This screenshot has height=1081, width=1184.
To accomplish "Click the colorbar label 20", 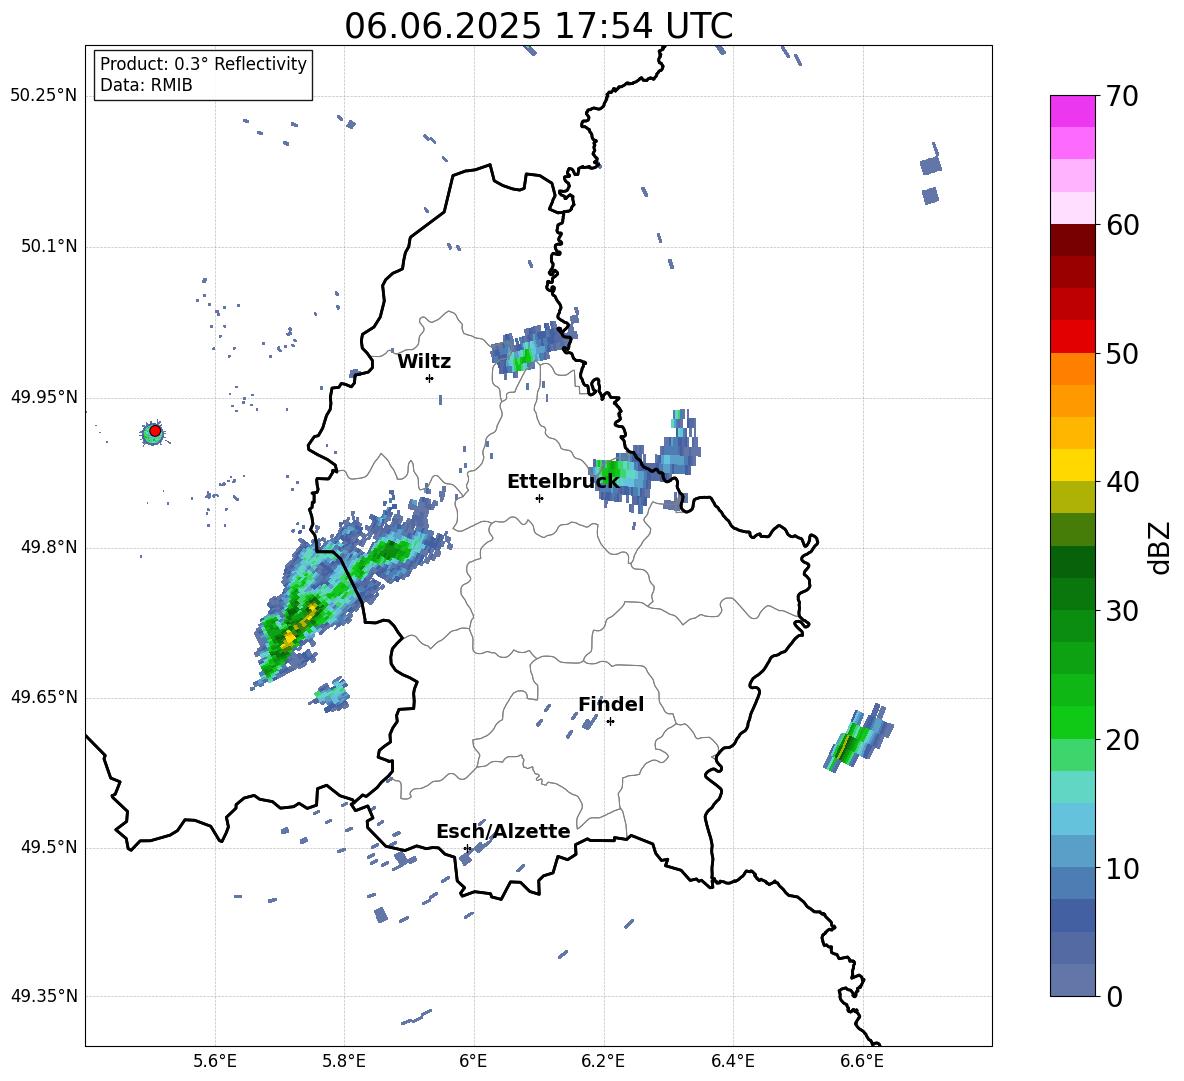I will coord(1122,740).
